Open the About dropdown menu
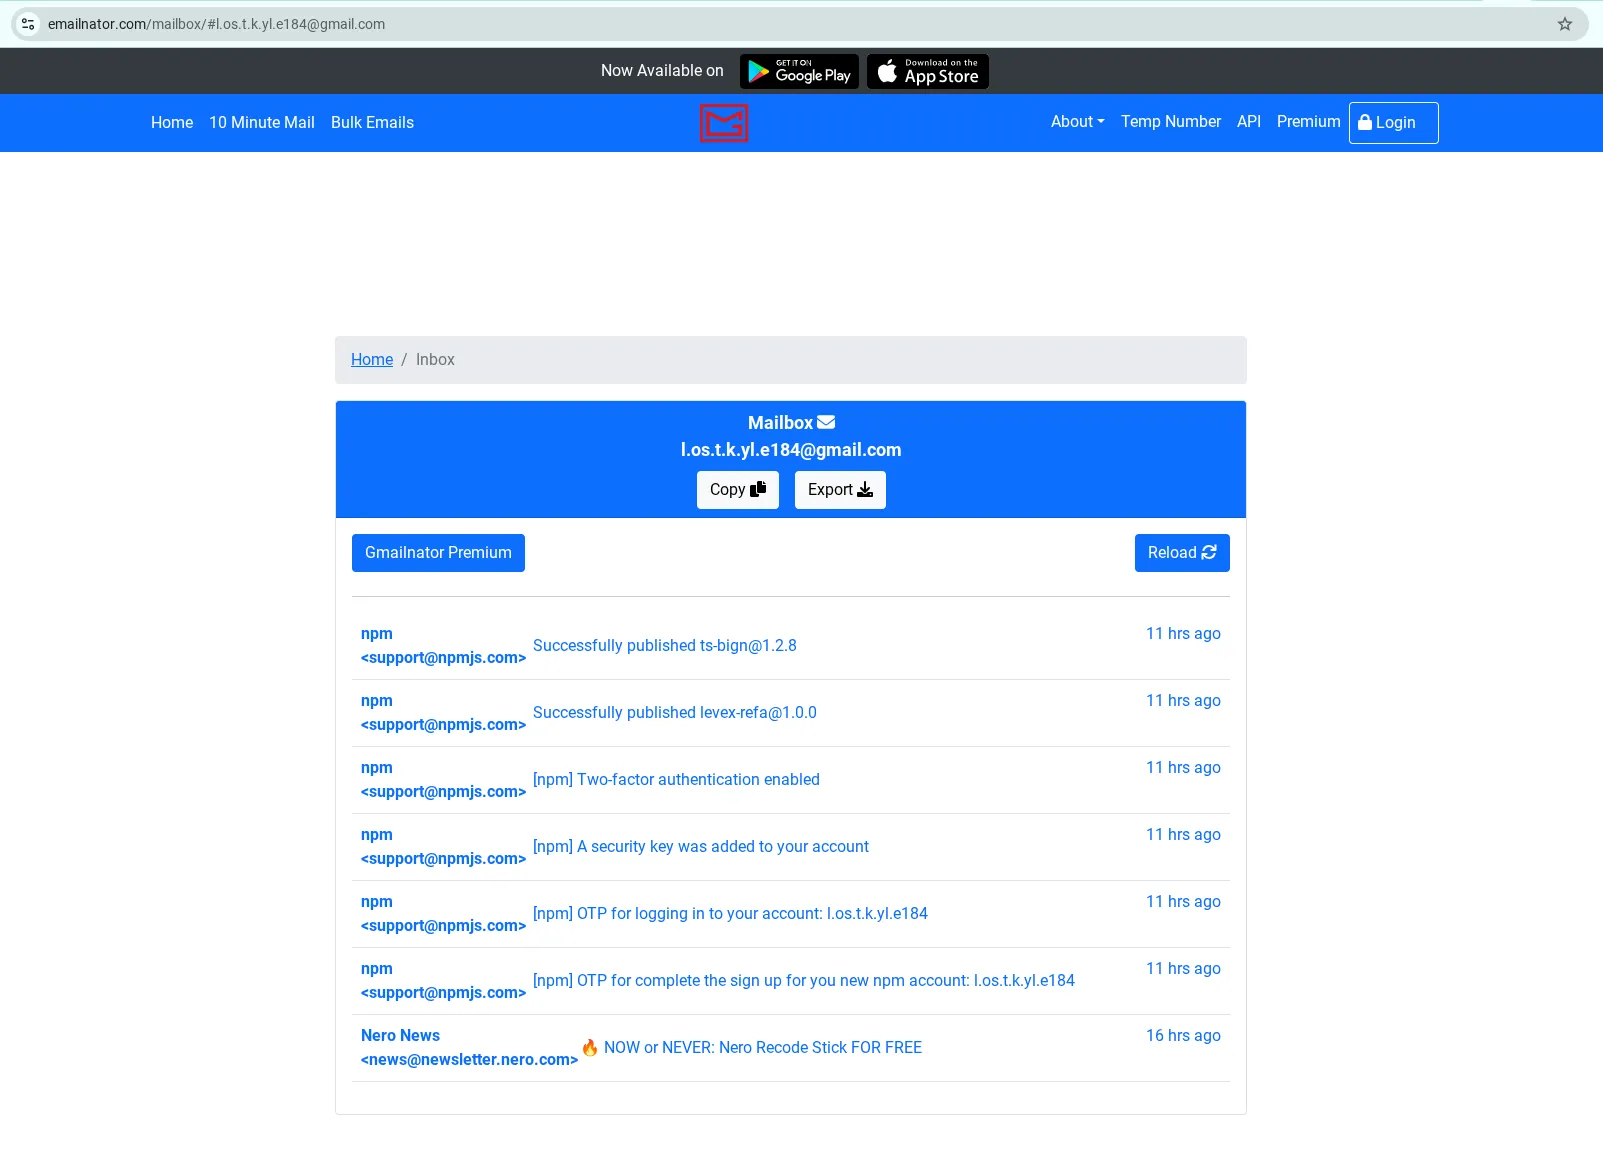Image resolution: width=1603 pixels, height=1156 pixels. pyautogui.click(x=1076, y=121)
